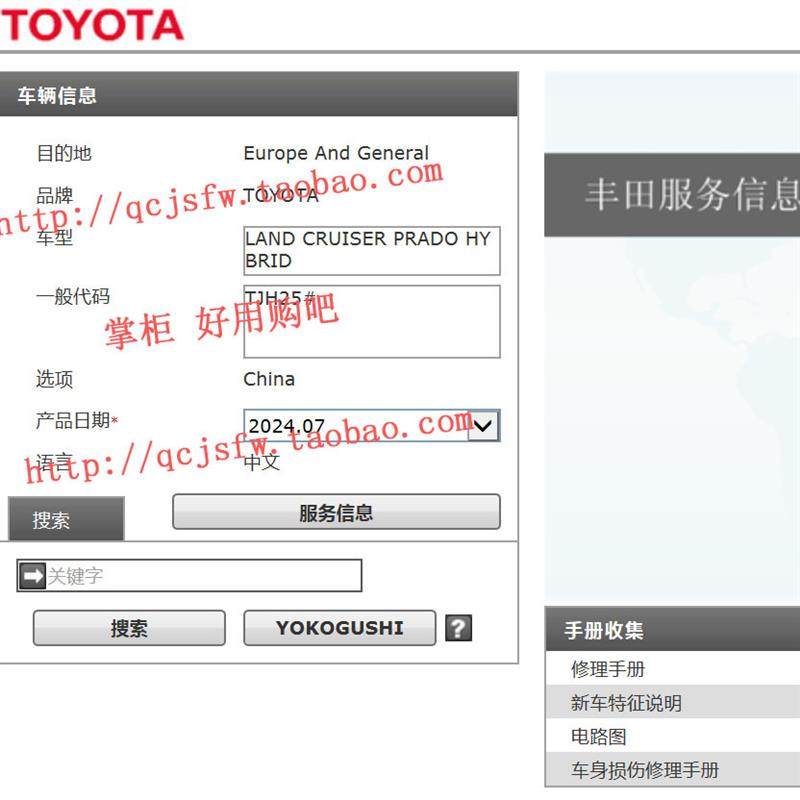
Task: Click the 丰田服务信息 banner title
Action: pyautogui.click(x=692, y=194)
